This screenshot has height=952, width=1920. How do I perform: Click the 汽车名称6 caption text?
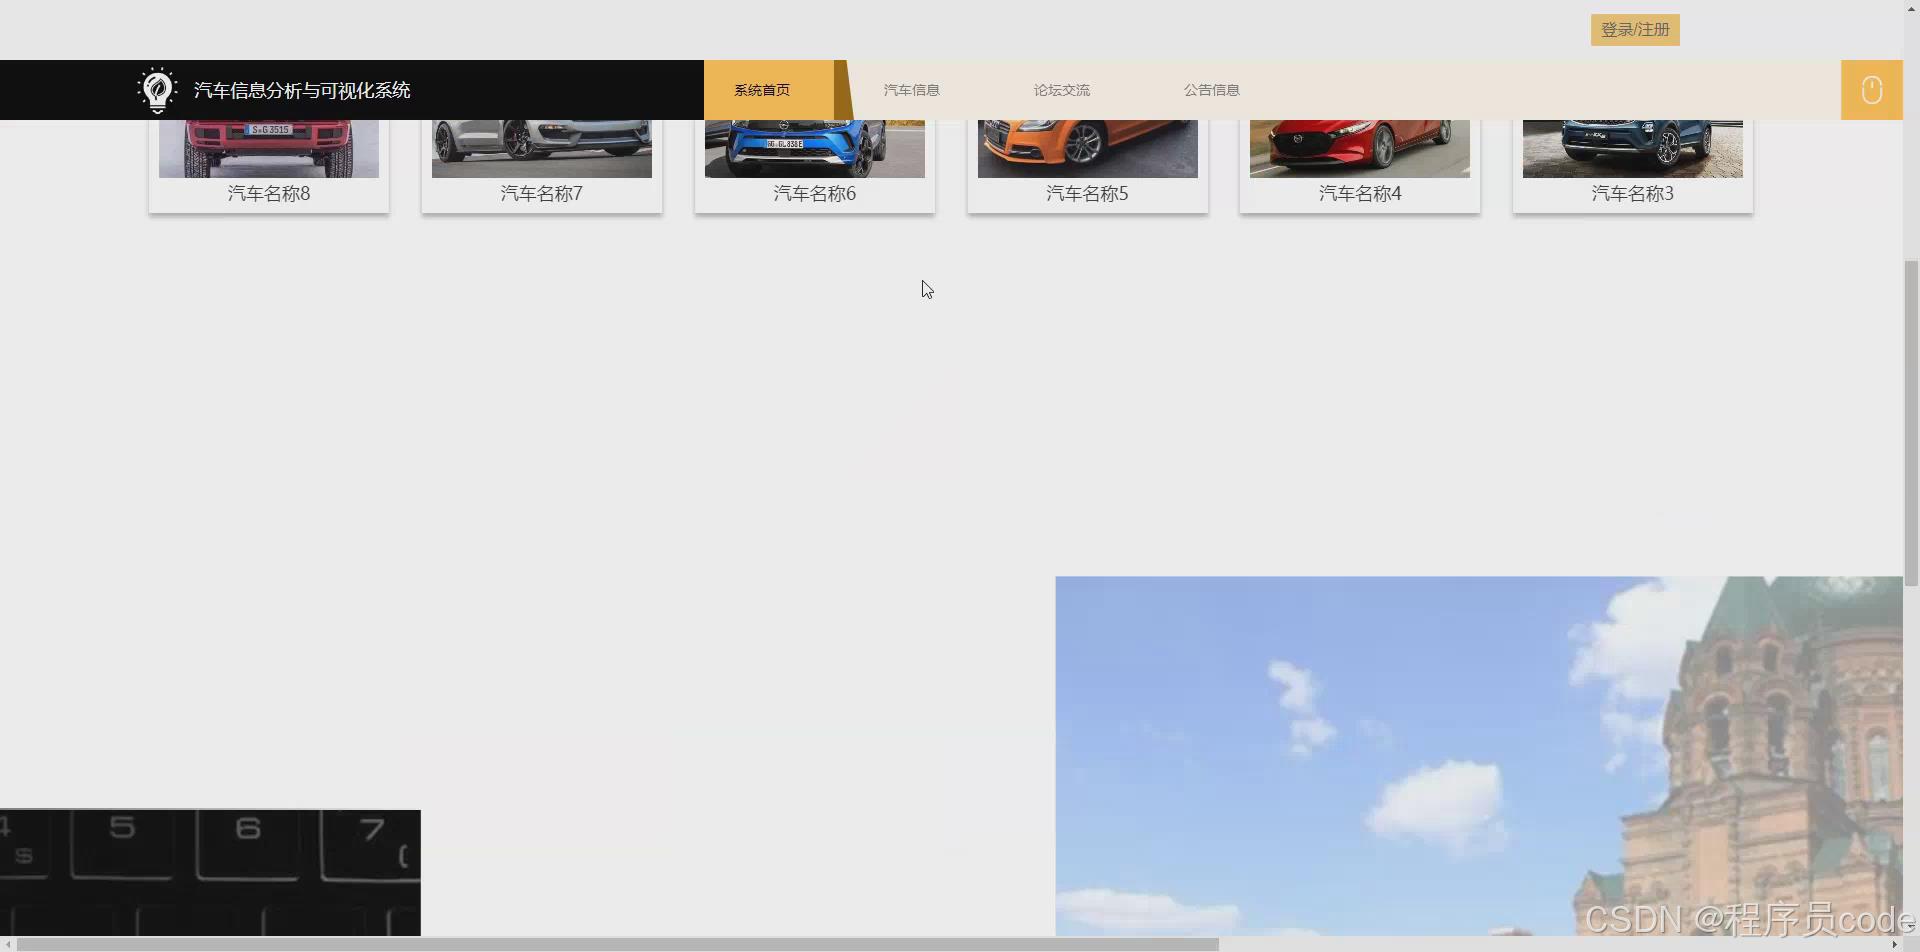[815, 194]
